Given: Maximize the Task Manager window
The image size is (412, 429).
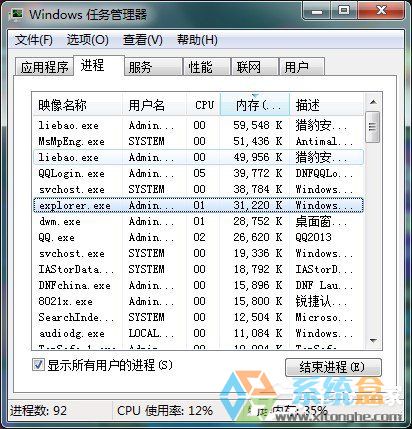Looking at the screenshot, I should click(344, 11).
